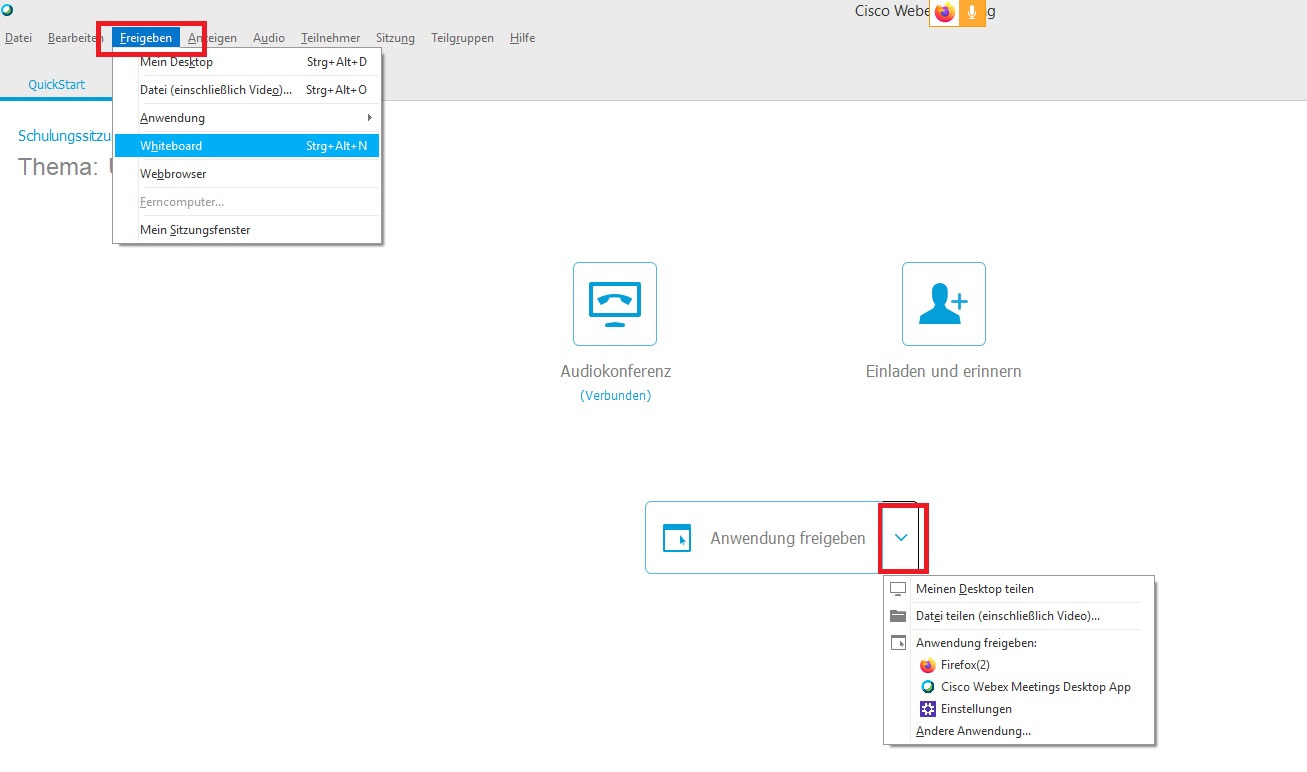Open the Datei menu
Viewport: 1307px width, 772px height.
(x=19, y=38)
